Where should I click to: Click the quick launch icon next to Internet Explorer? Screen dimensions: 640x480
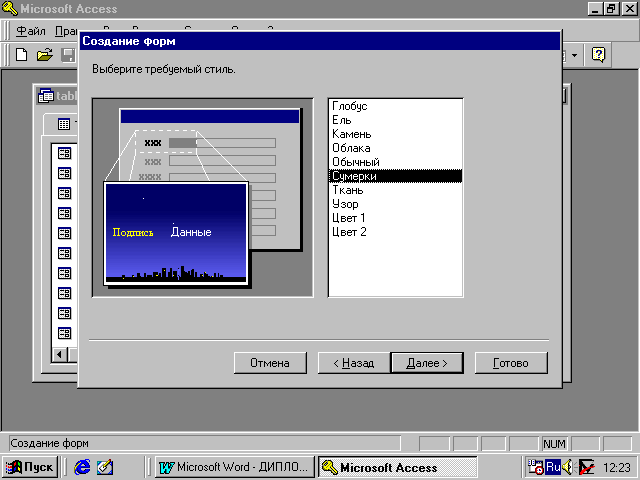105,467
